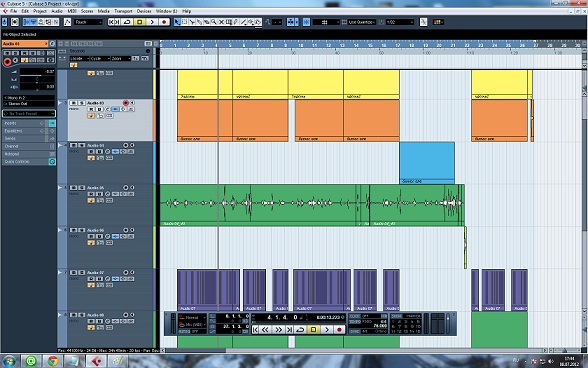Viewport: 588px width, 368px height.
Task: Select the Draw pencil tool
Action: [x=236, y=22]
